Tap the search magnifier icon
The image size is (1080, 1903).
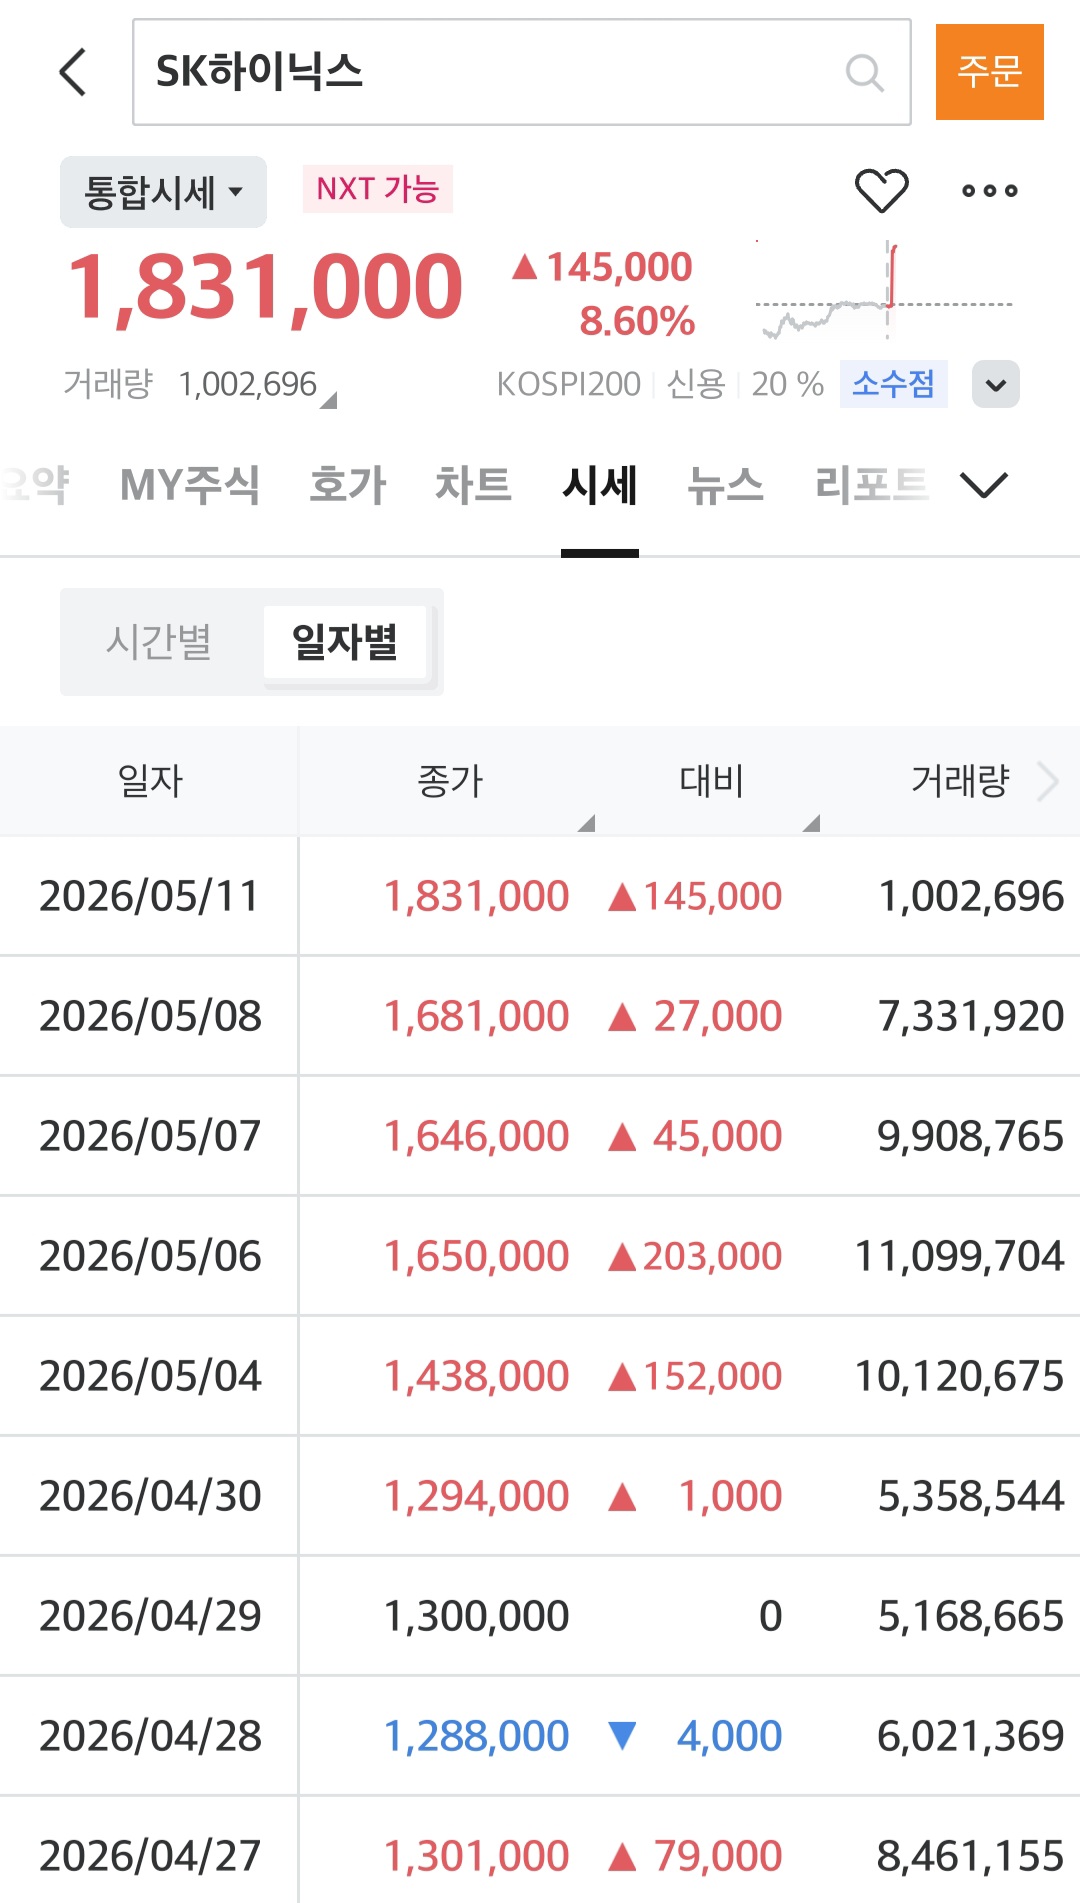click(864, 72)
